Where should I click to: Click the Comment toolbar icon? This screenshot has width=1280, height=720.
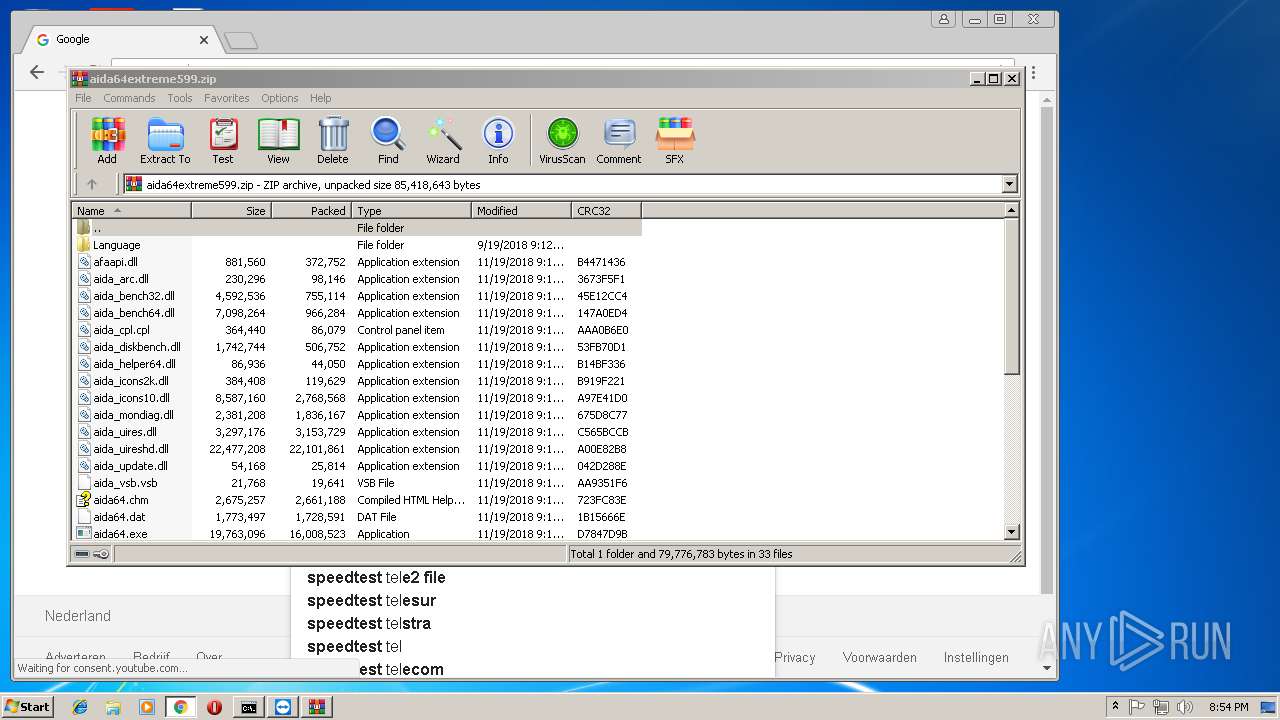619,141
